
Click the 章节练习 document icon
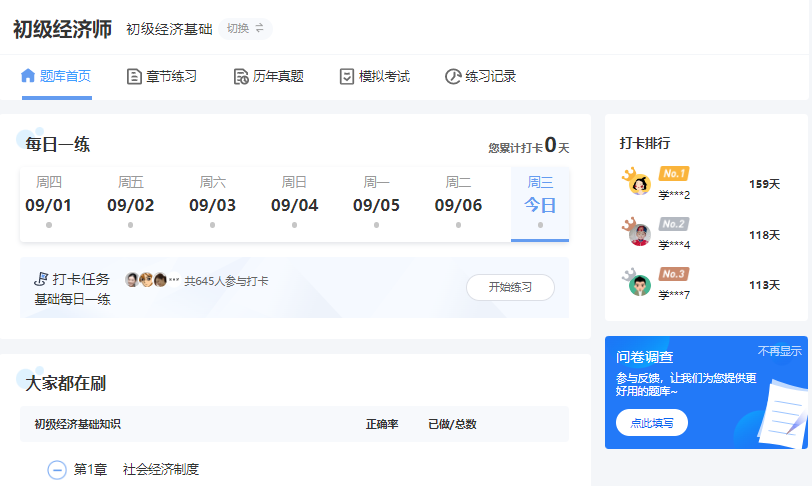134,76
